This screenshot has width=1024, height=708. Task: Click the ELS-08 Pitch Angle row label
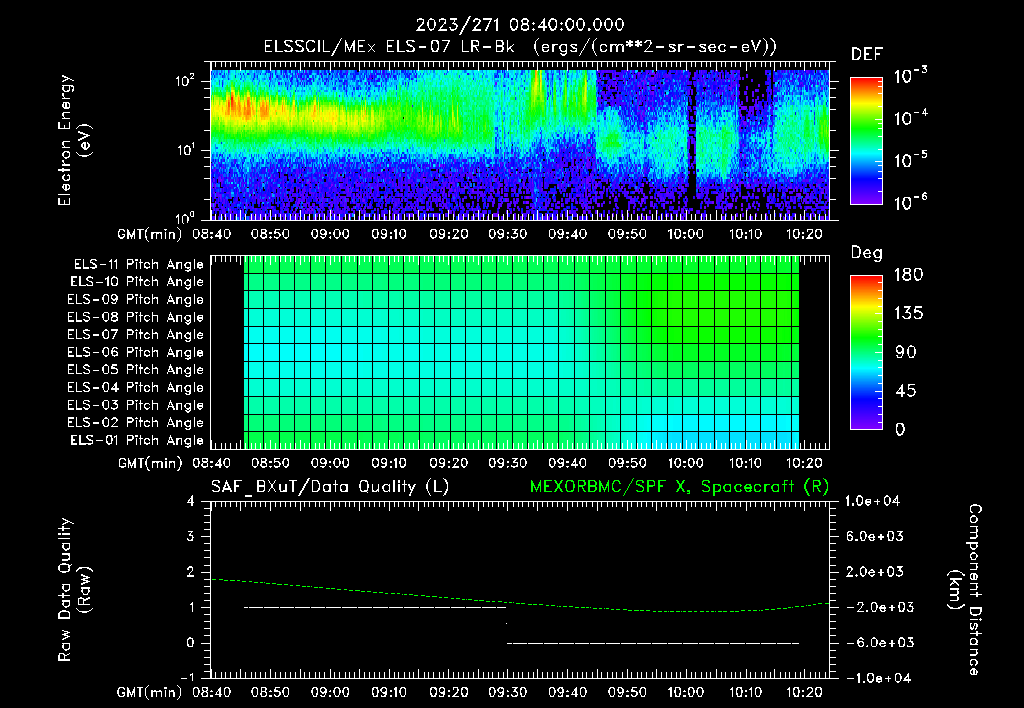click(x=136, y=317)
